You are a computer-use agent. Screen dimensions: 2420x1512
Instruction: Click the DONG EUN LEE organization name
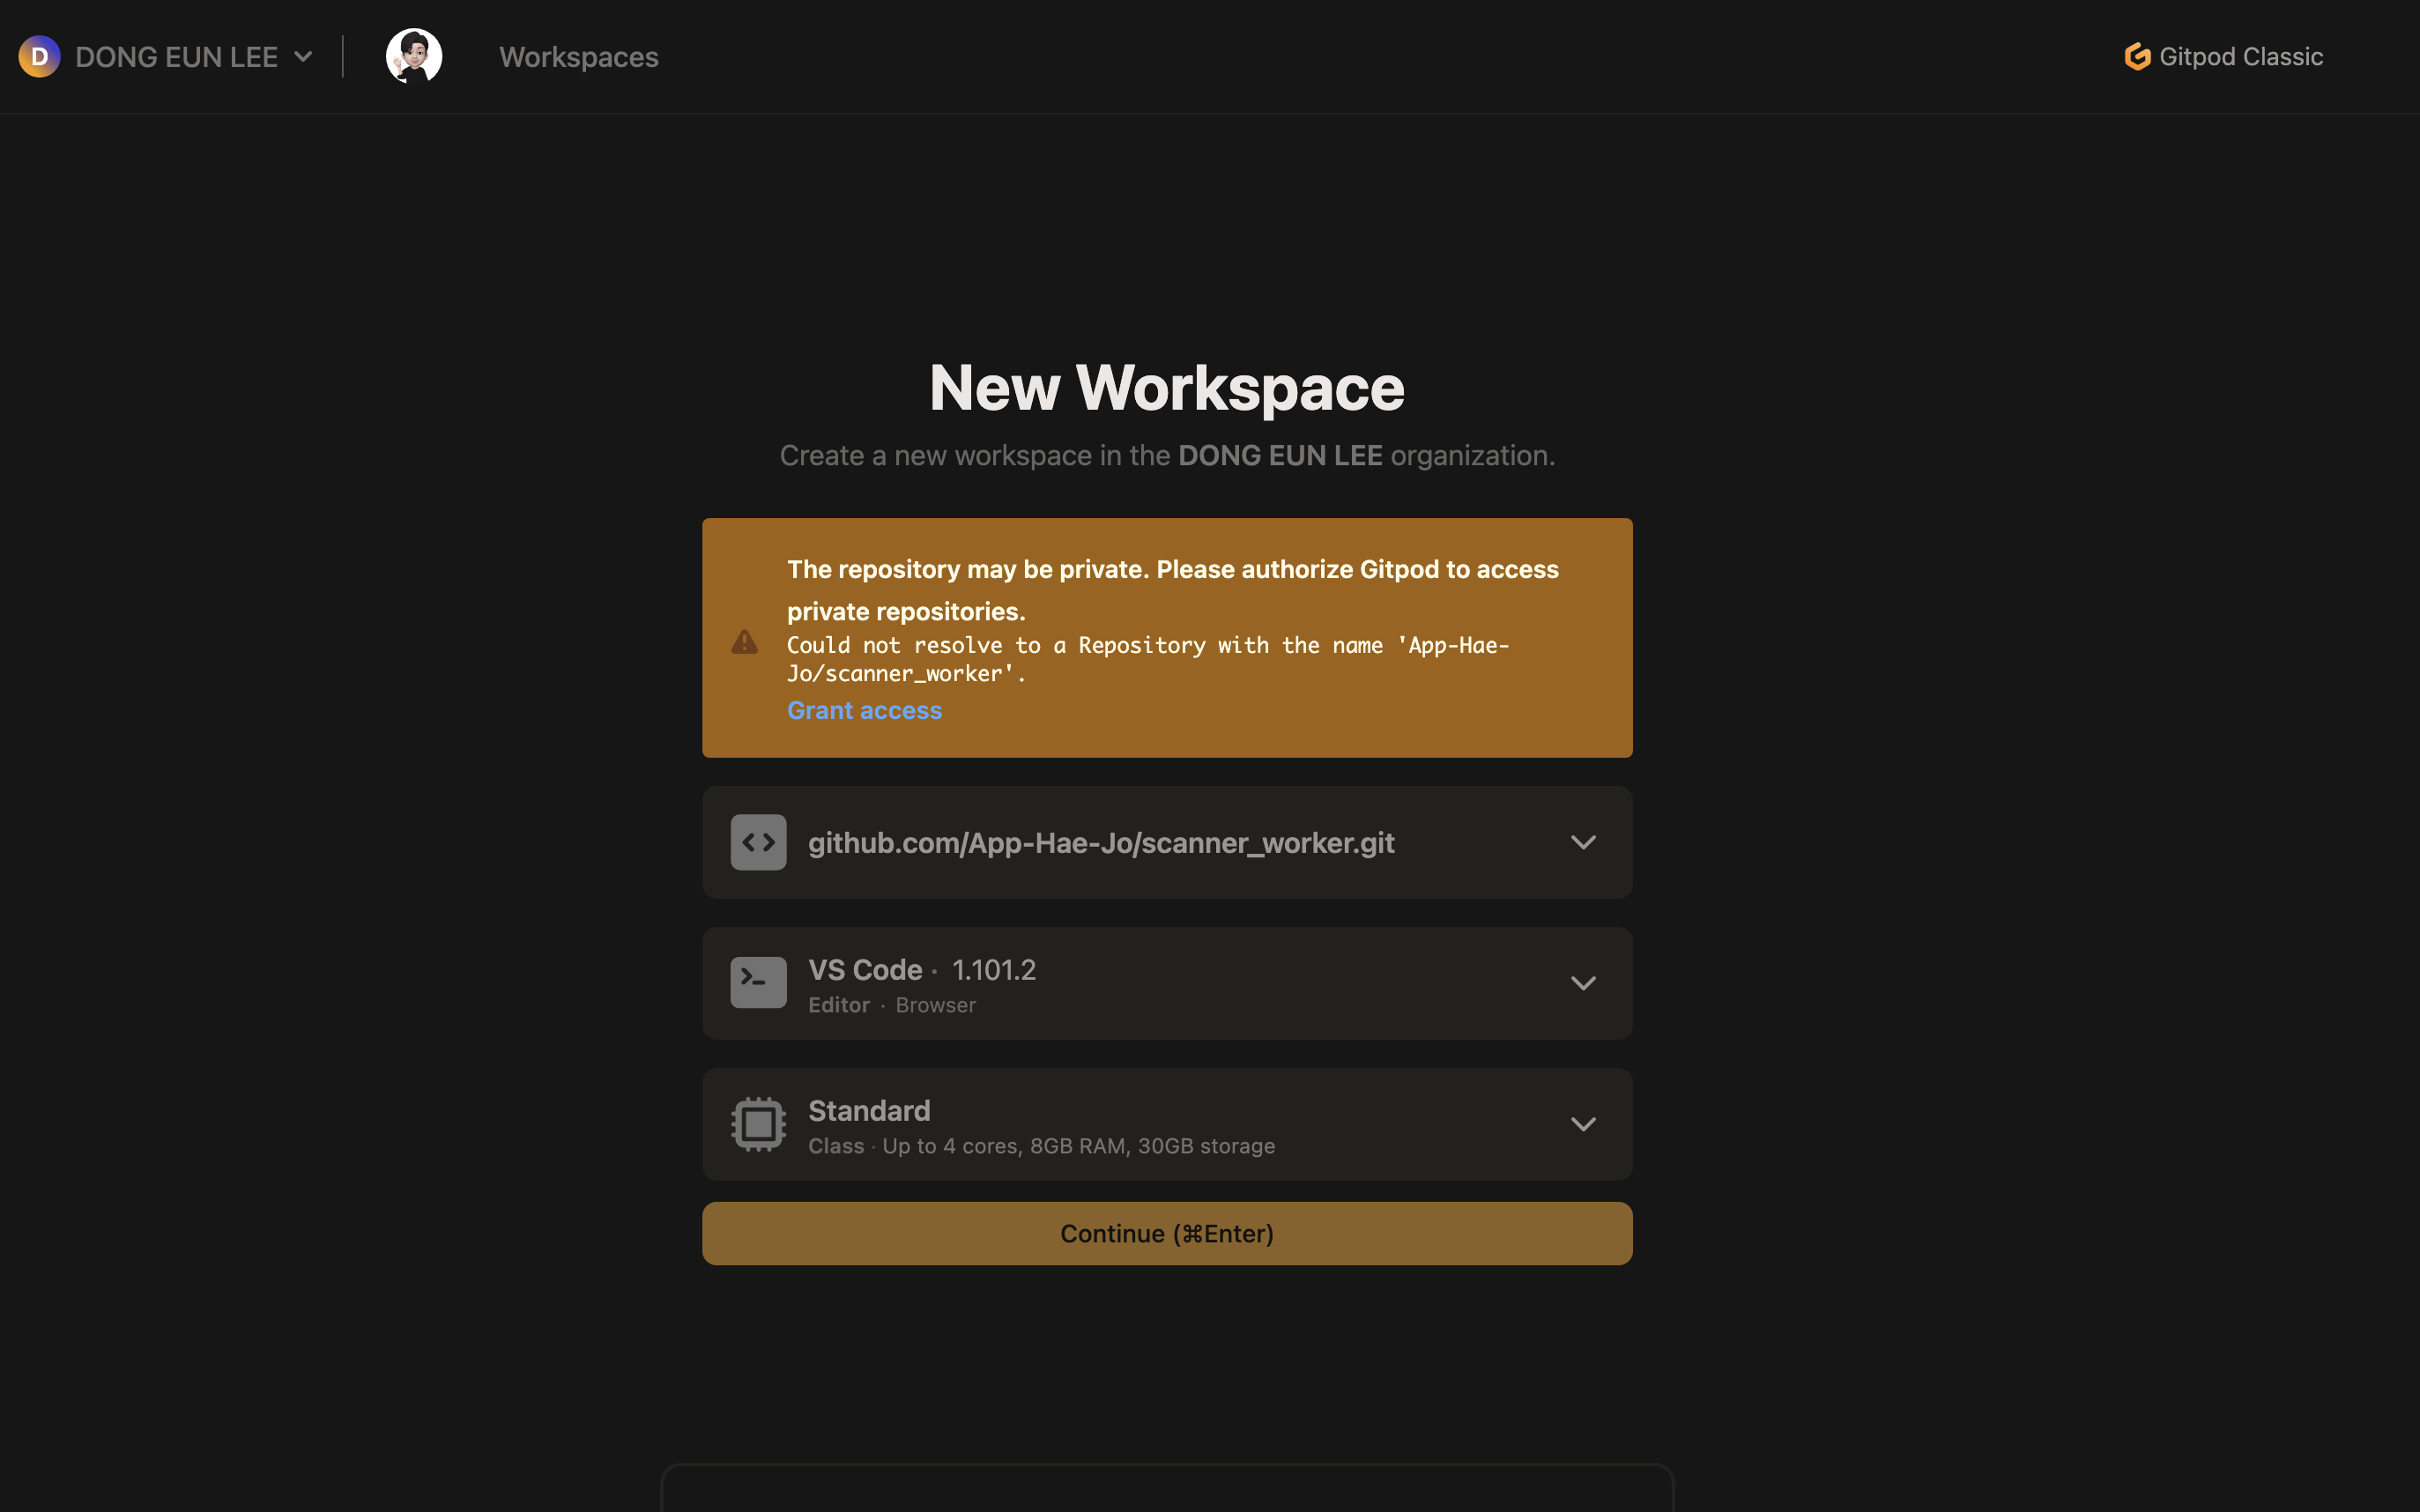176,57
